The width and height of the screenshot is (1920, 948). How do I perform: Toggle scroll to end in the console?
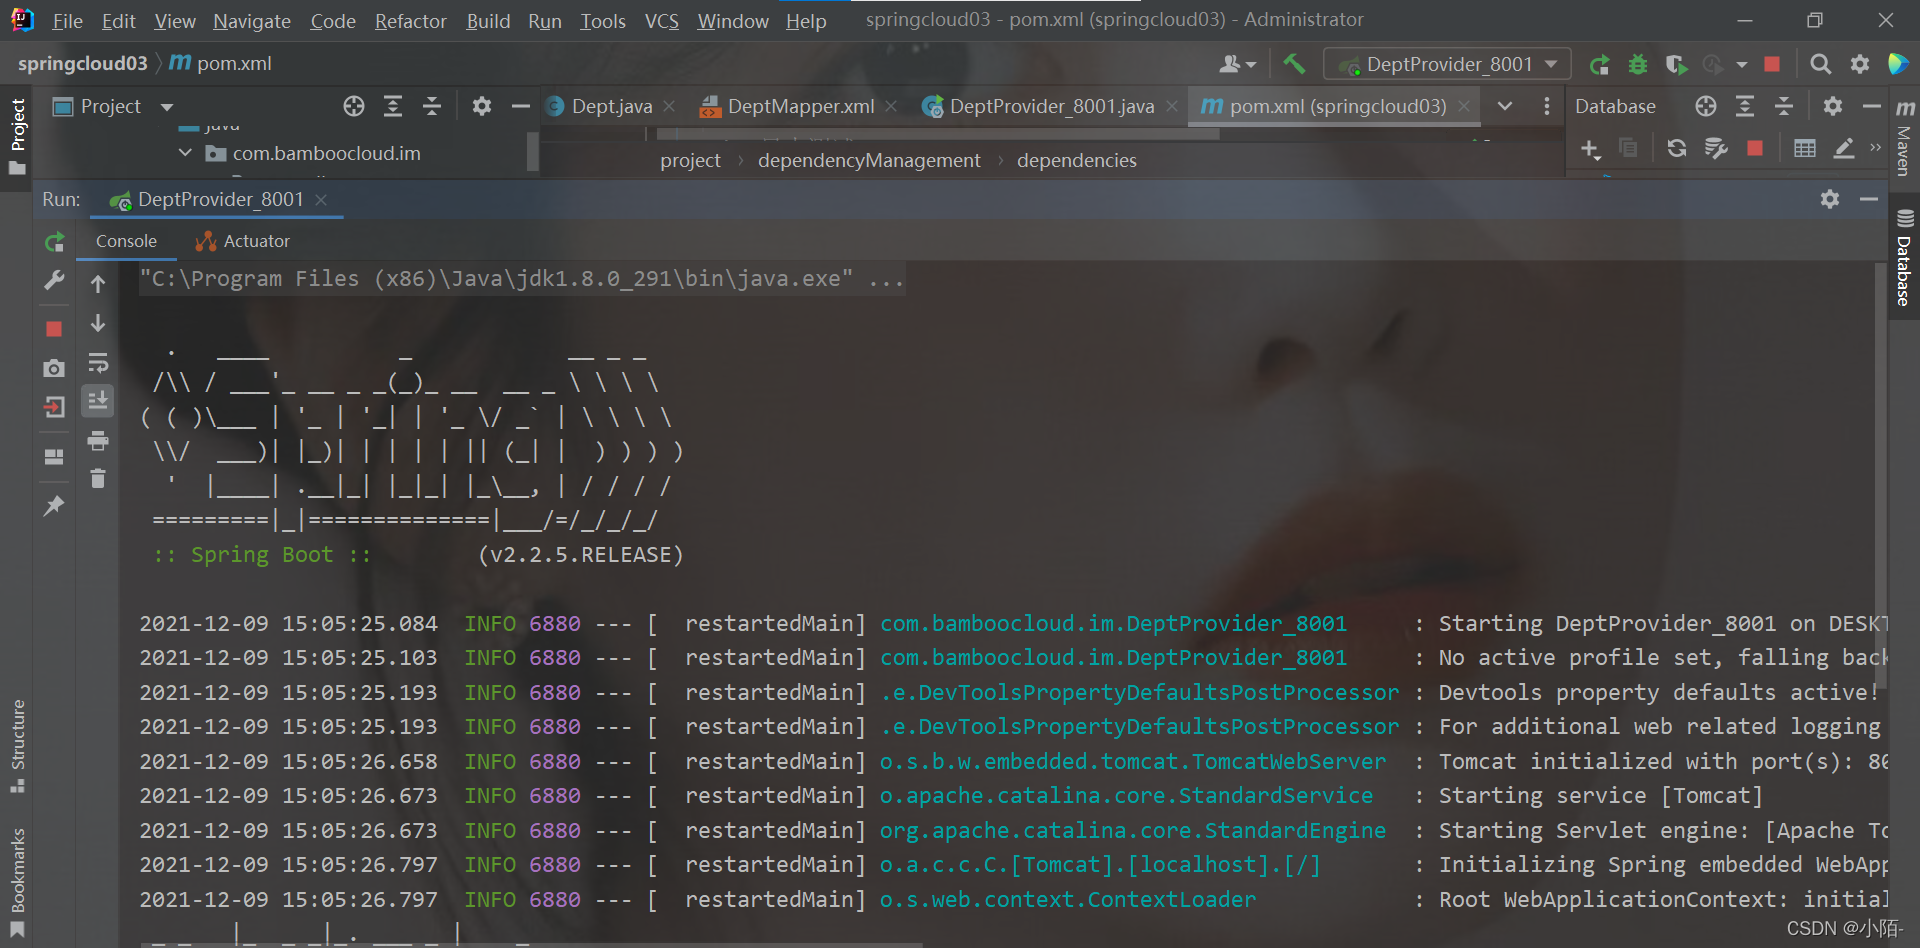pyautogui.click(x=98, y=401)
